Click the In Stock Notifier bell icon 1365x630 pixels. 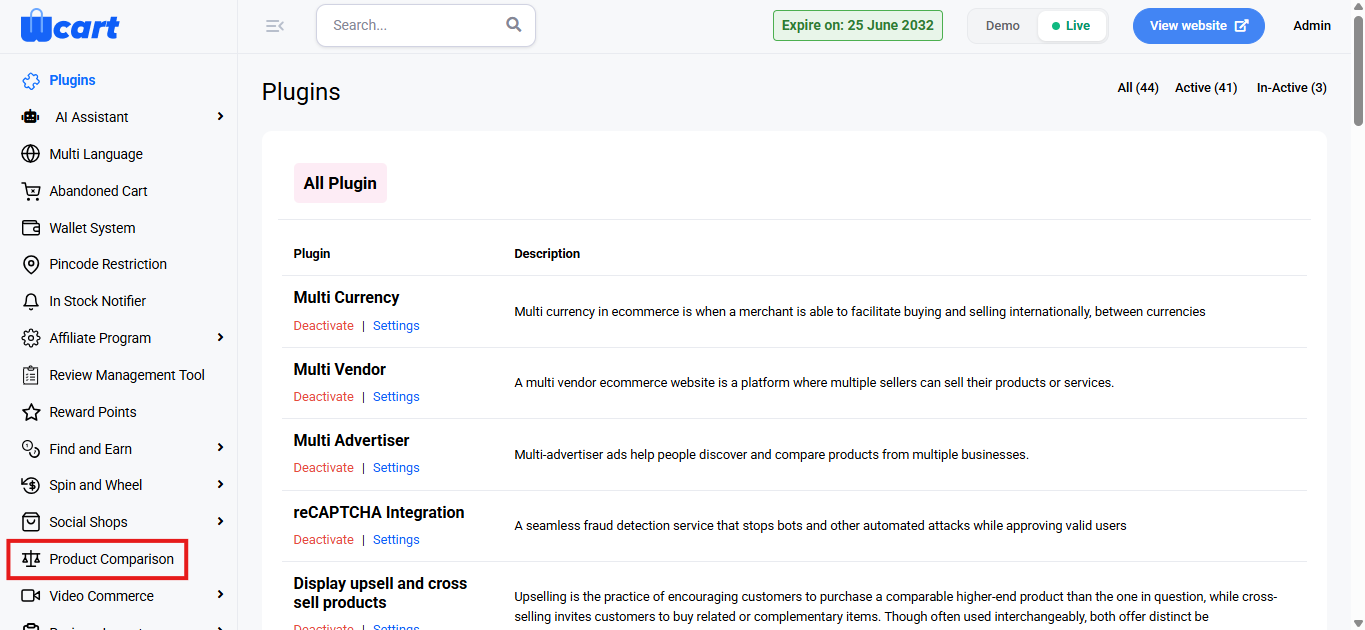tap(31, 301)
